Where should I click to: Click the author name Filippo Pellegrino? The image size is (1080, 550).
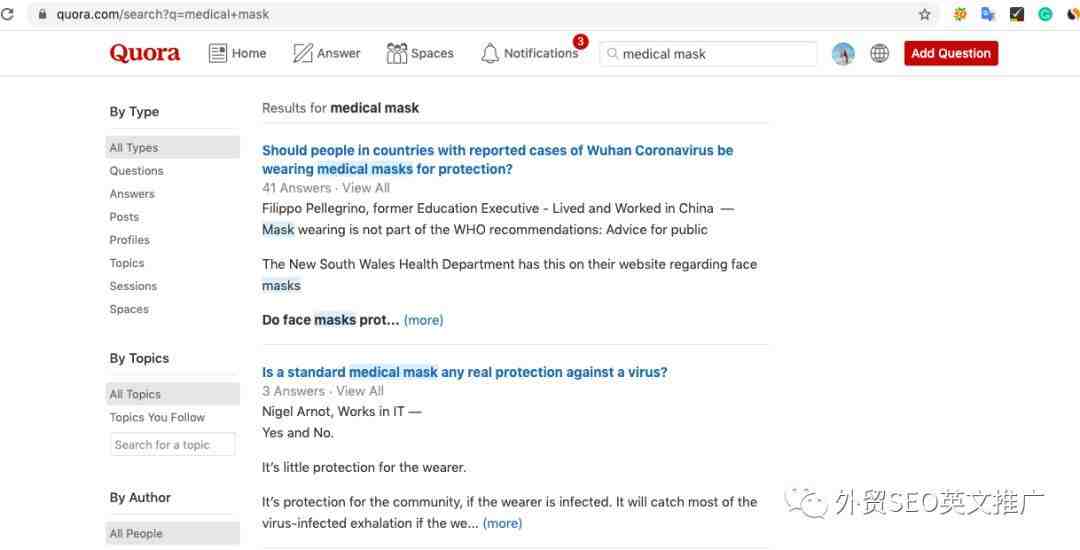pyautogui.click(x=313, y=209)
